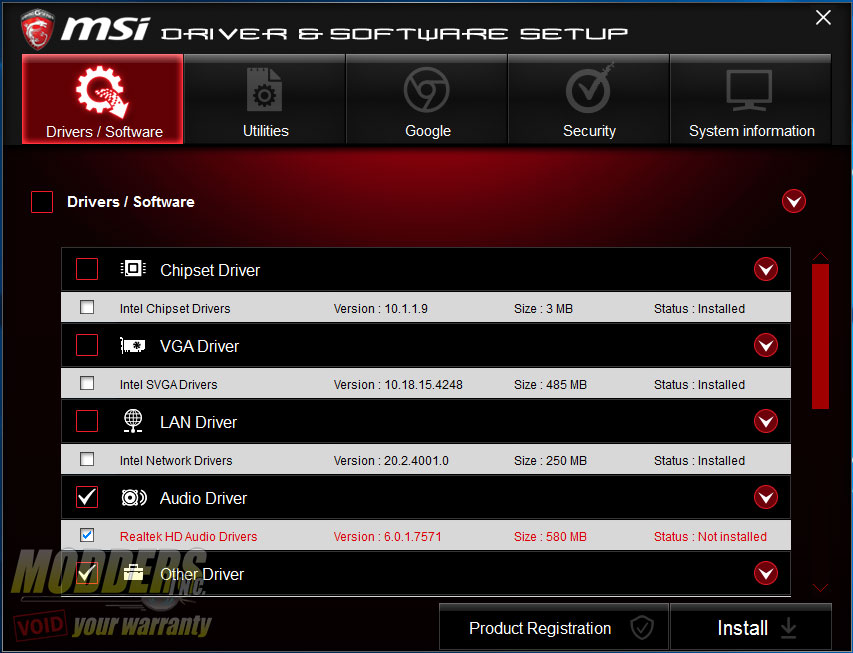Click the Audio Driver speaker icon
The image size is (853, 653).
pyautogui.click(x=134, y=497)
